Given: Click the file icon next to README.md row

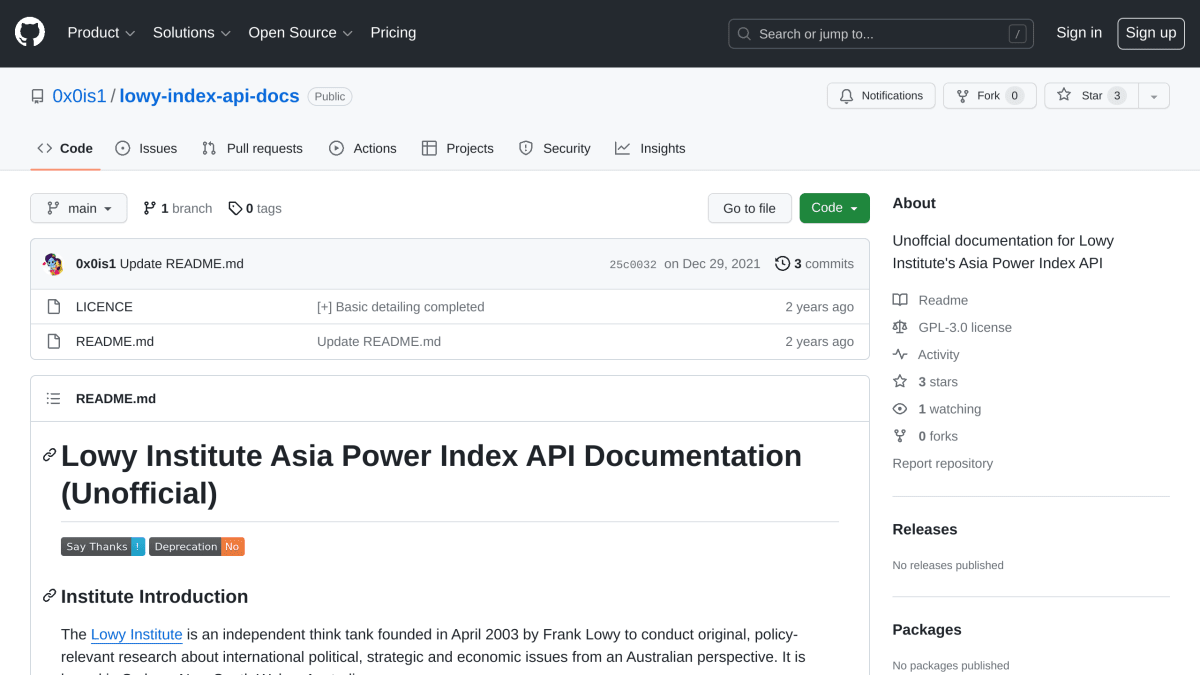Looking at the screenshot, I should [54, 341].
